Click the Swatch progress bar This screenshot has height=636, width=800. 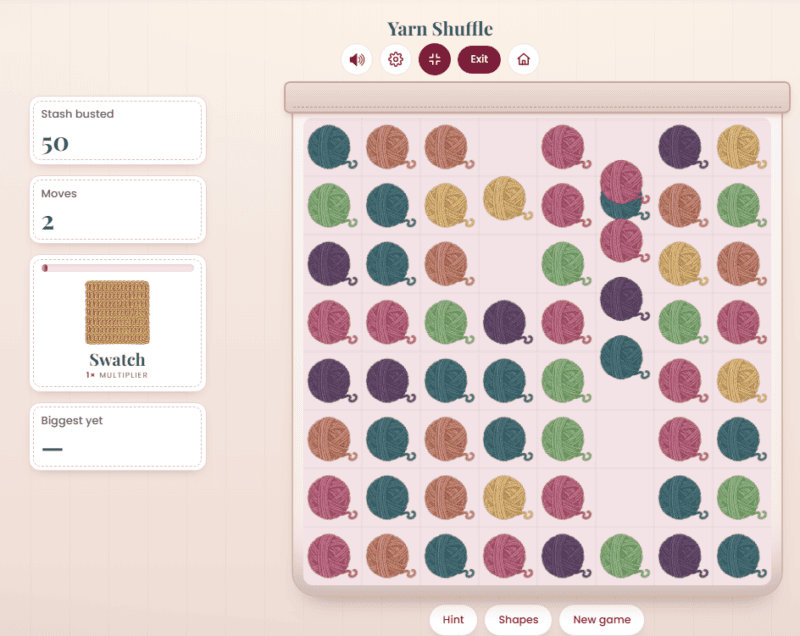117,268
